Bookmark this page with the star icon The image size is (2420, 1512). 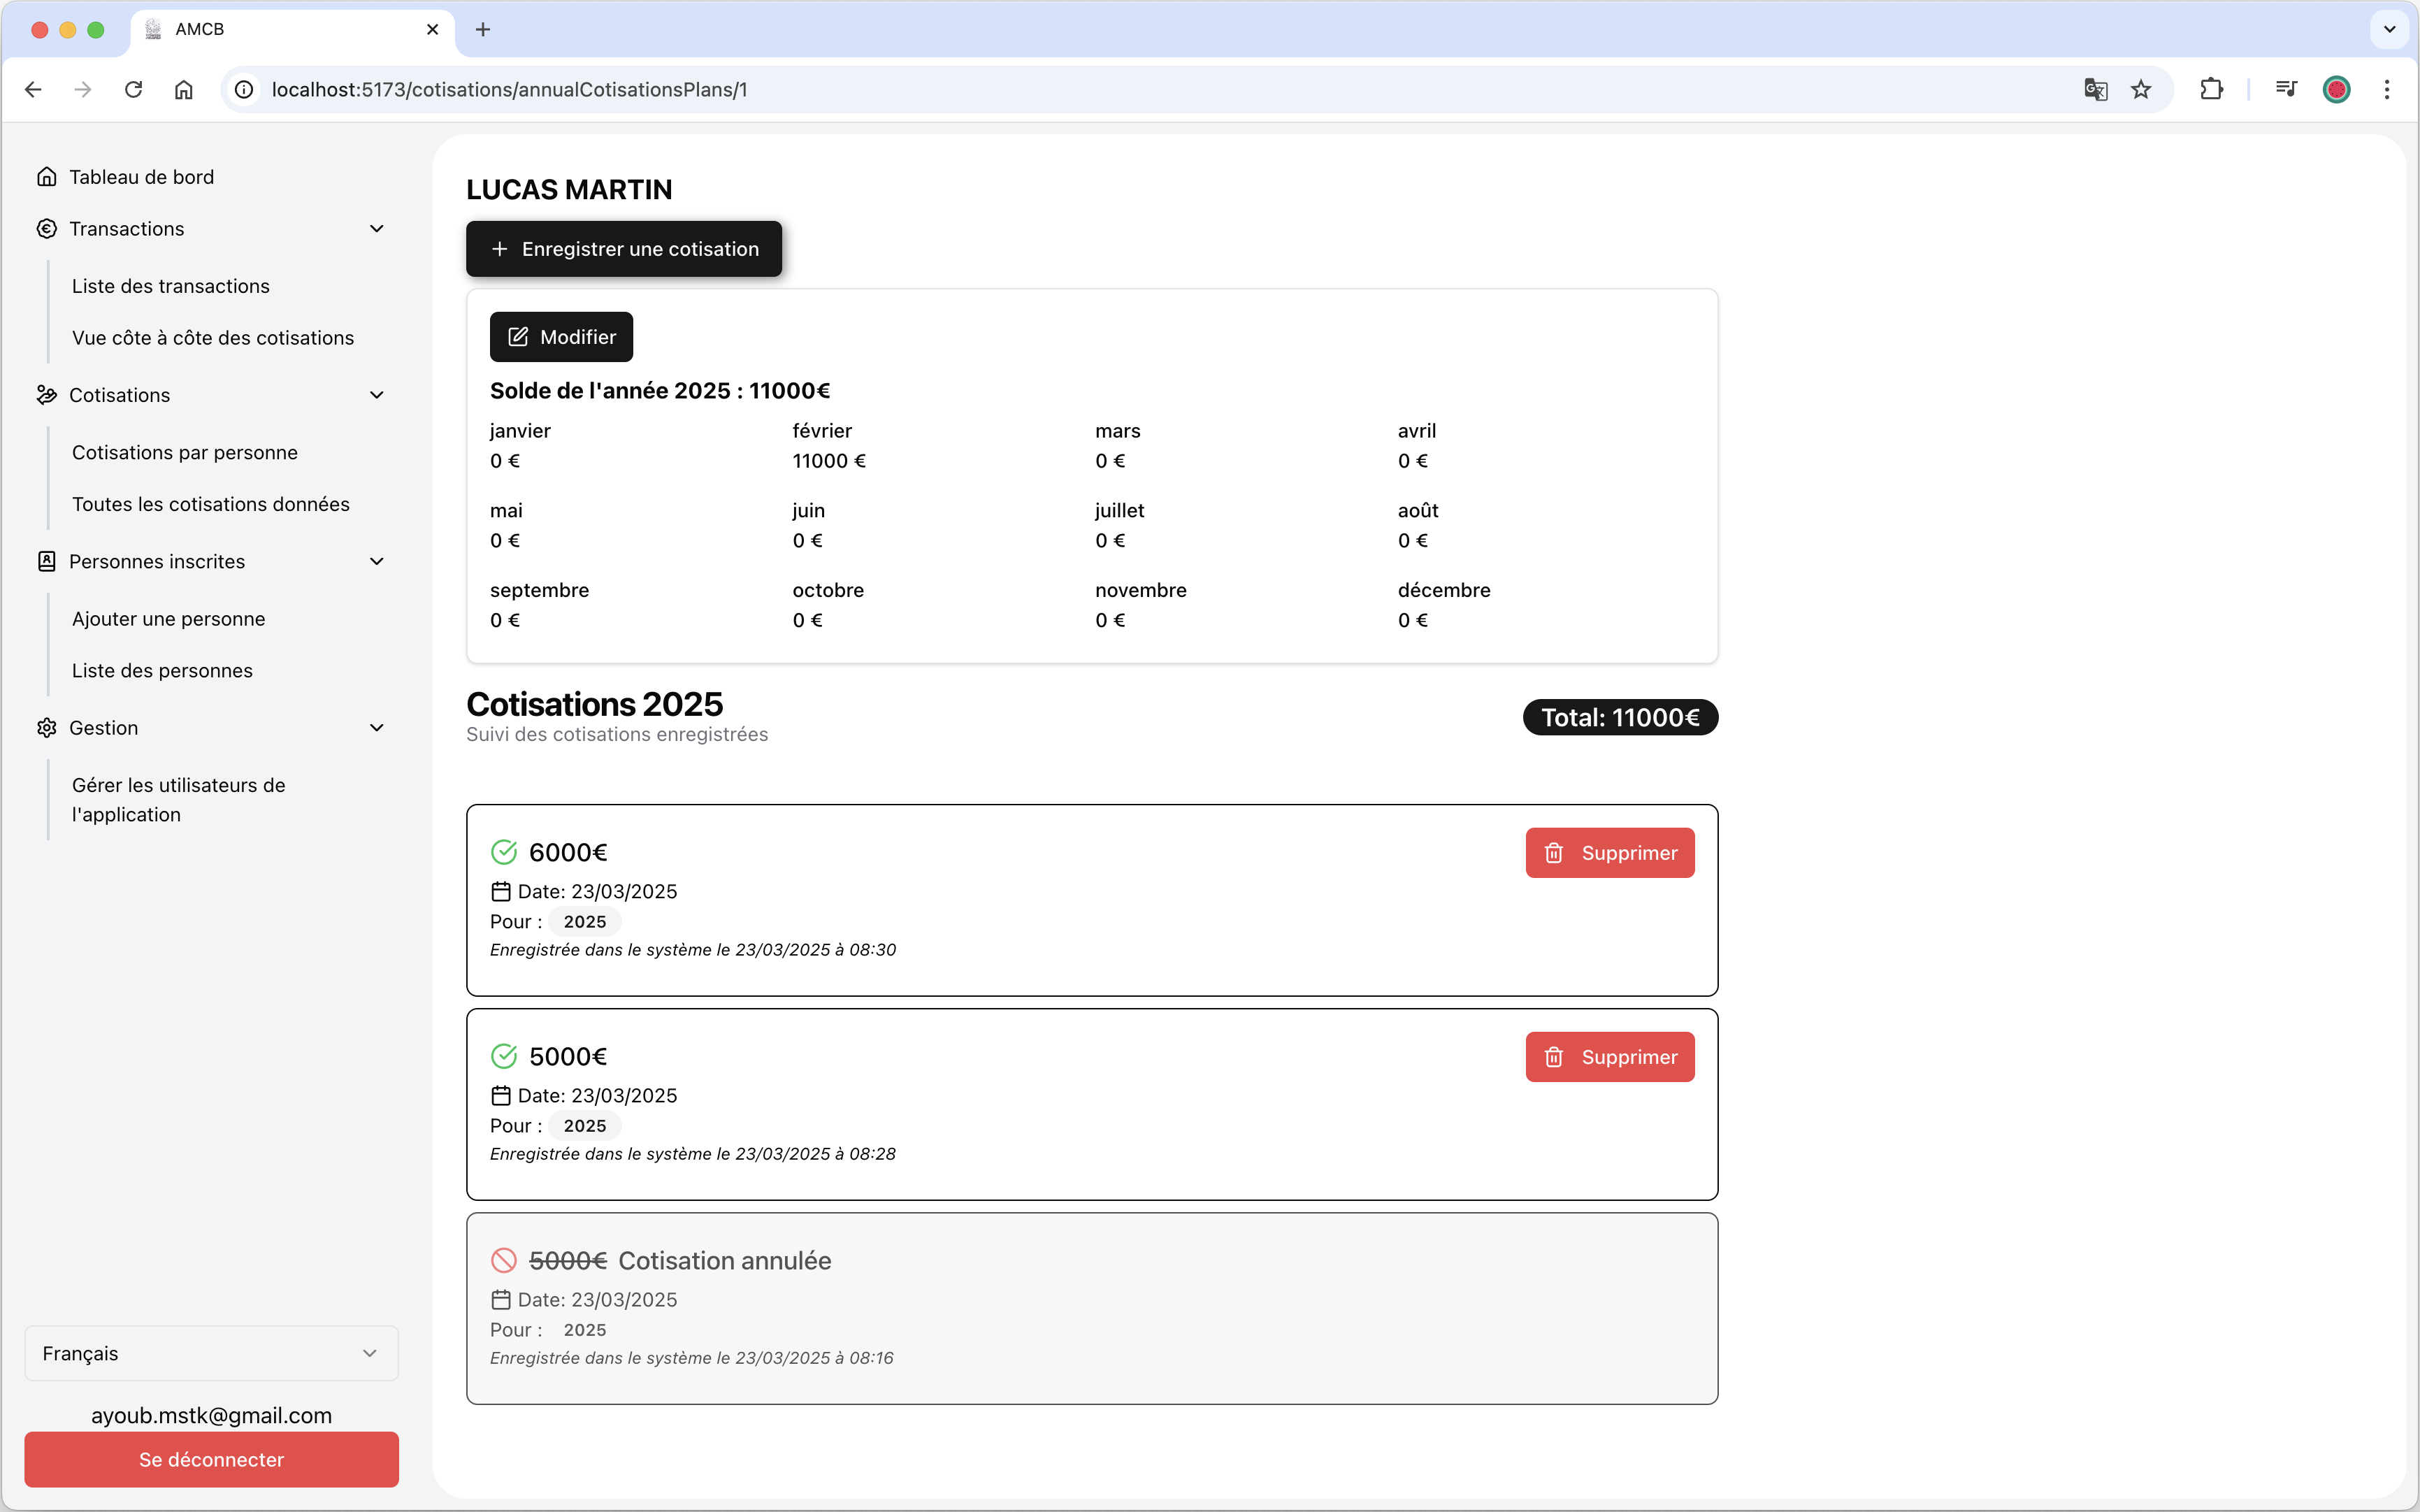coord(2141,90)
